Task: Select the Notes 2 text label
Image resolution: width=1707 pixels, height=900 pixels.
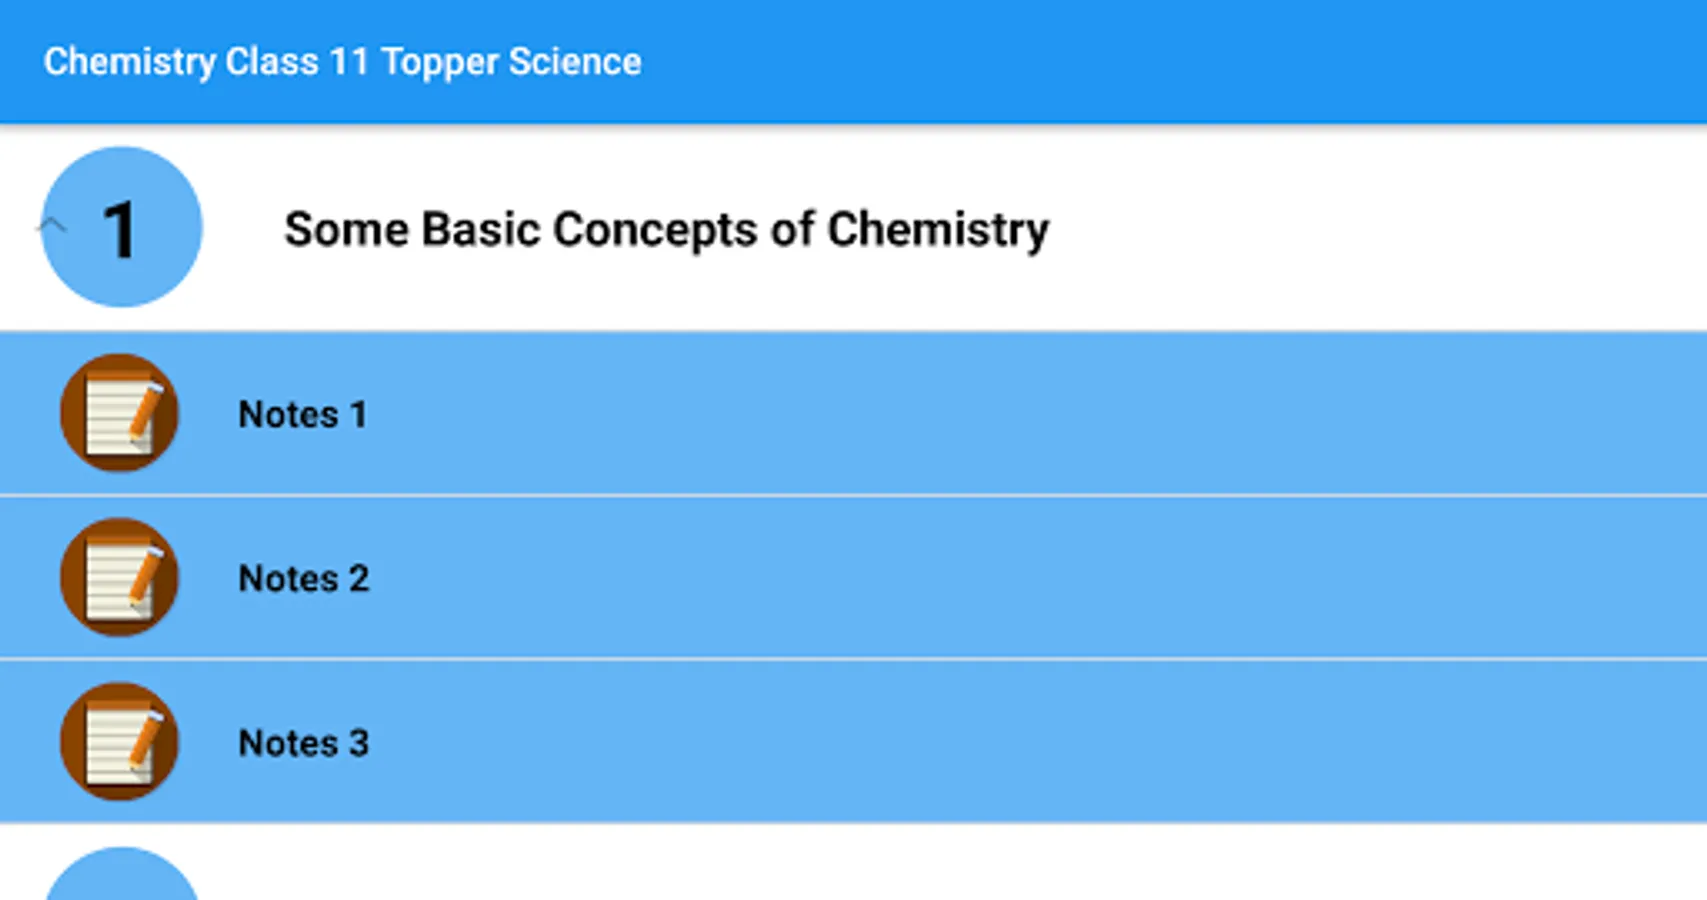Action: (x=303, y=578)
